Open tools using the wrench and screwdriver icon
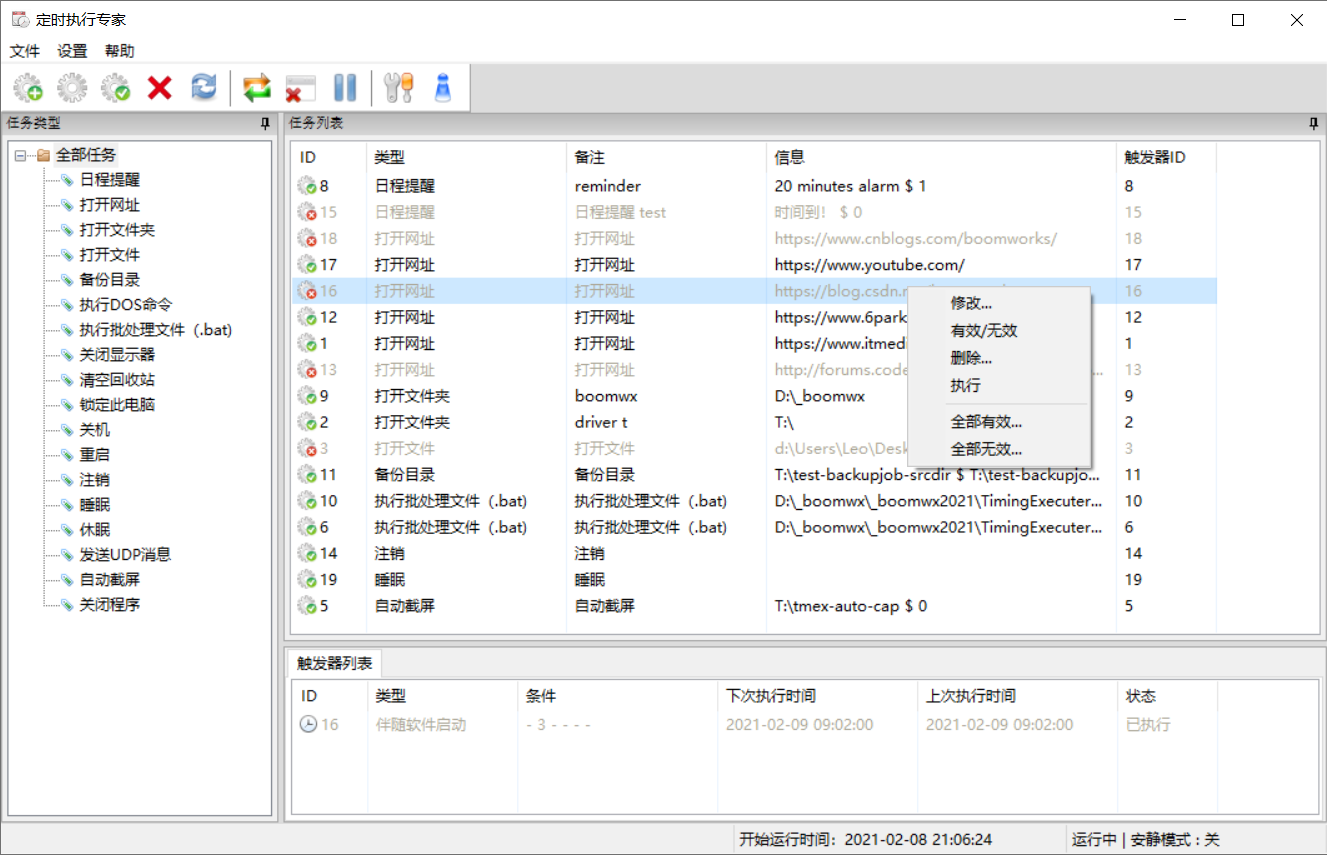This screenshot has height=855, width=1327. (x=398, y=87)
